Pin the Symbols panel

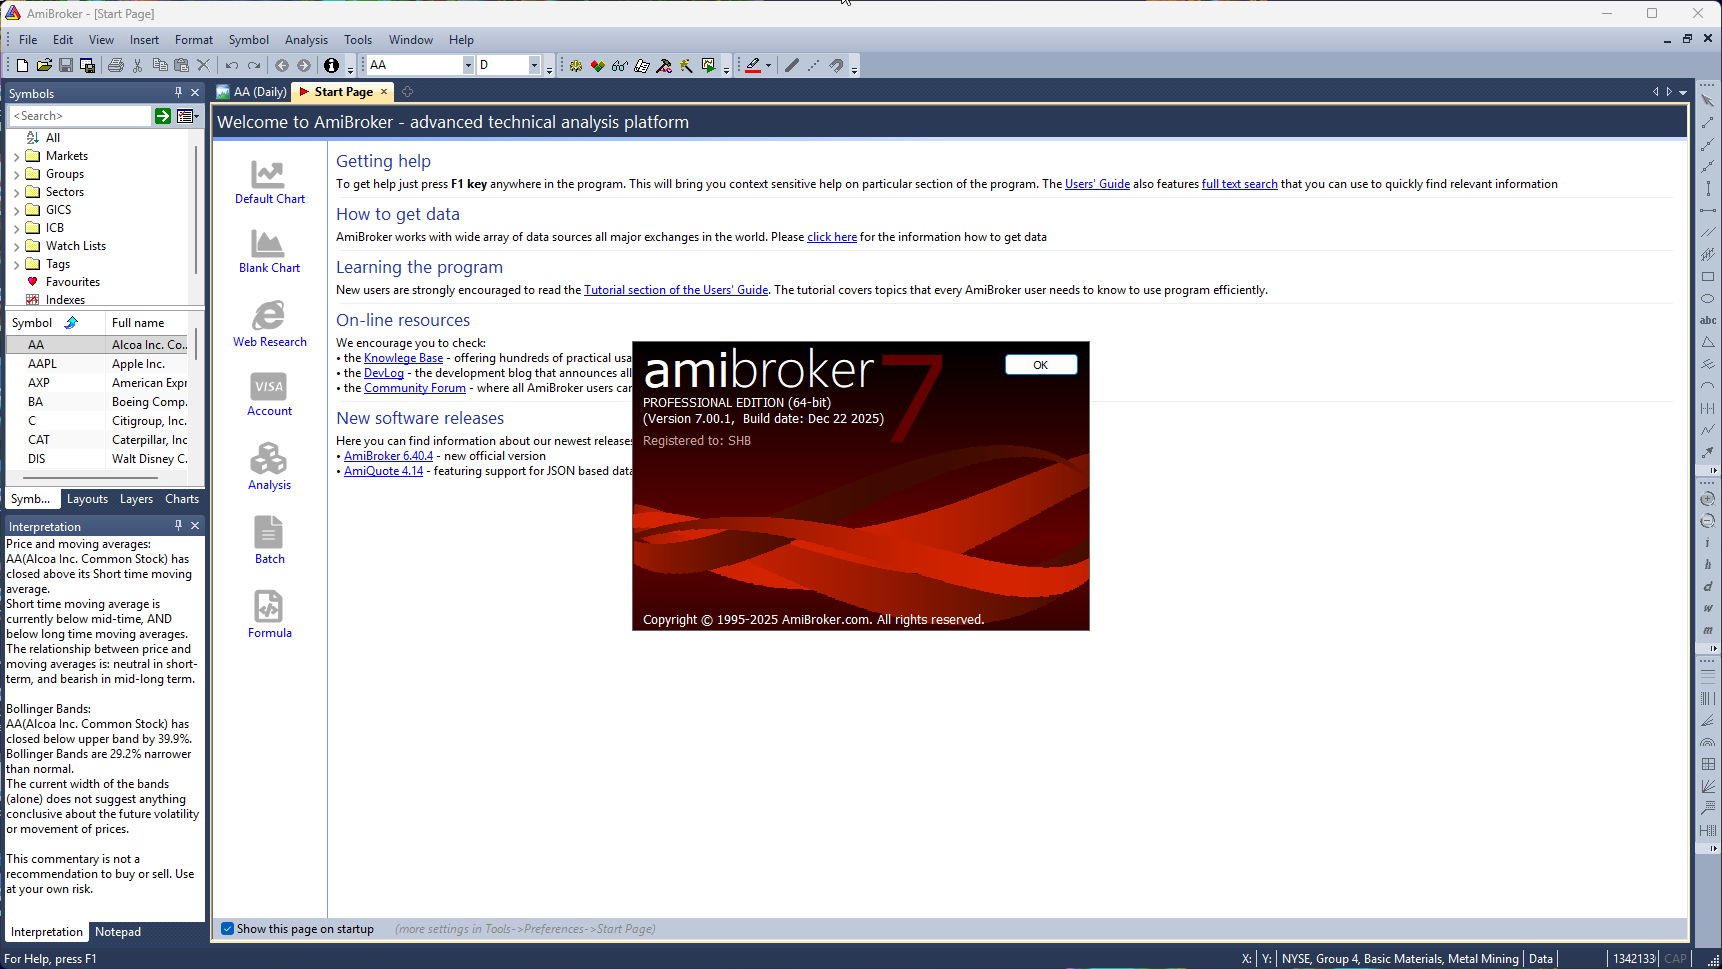pyautogui.click(x=178, y=92)
